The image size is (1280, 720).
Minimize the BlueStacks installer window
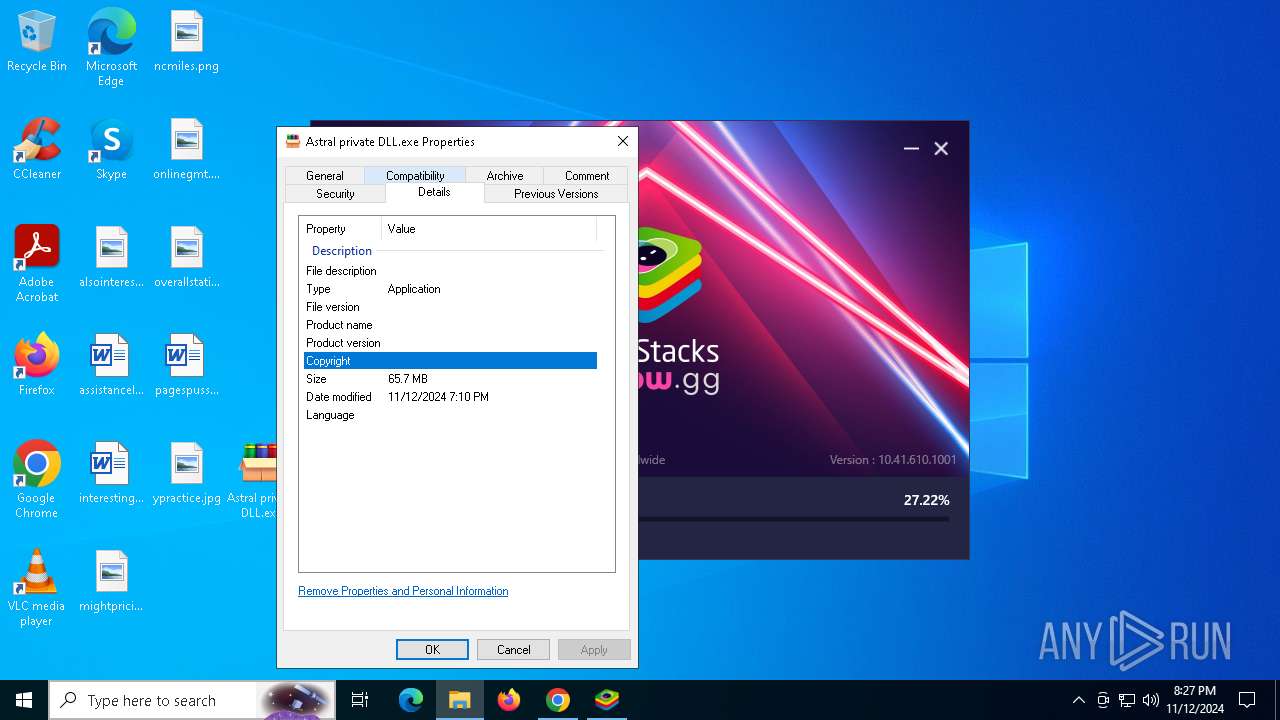point(911,148)
